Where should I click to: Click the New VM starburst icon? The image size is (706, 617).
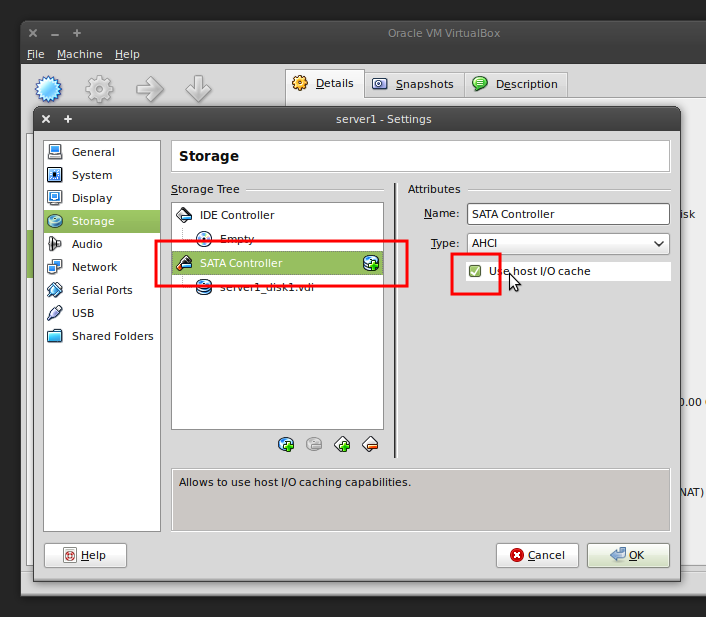pyautogui.click(x=48, y=89)
